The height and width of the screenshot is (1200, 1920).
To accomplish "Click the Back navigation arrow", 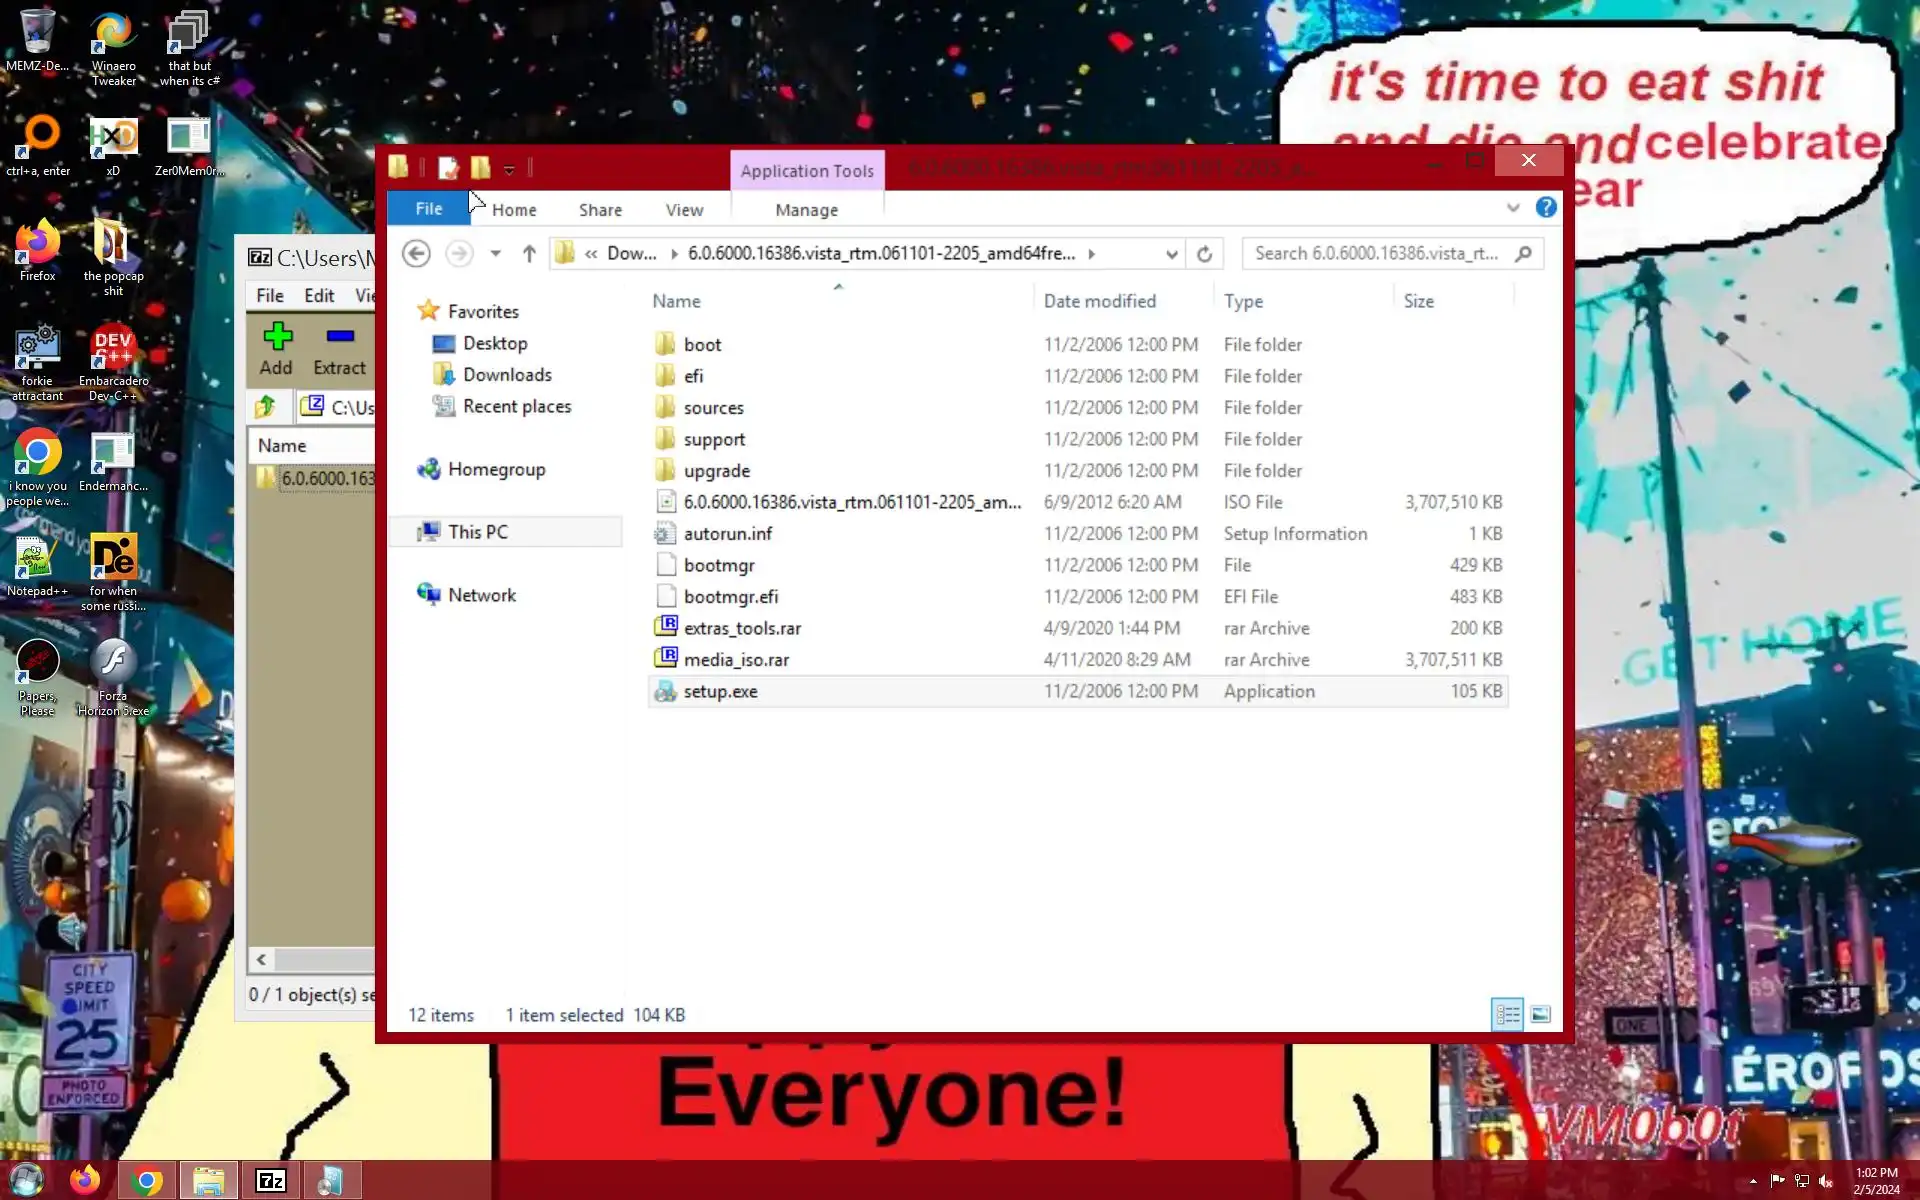I will 416,253.
